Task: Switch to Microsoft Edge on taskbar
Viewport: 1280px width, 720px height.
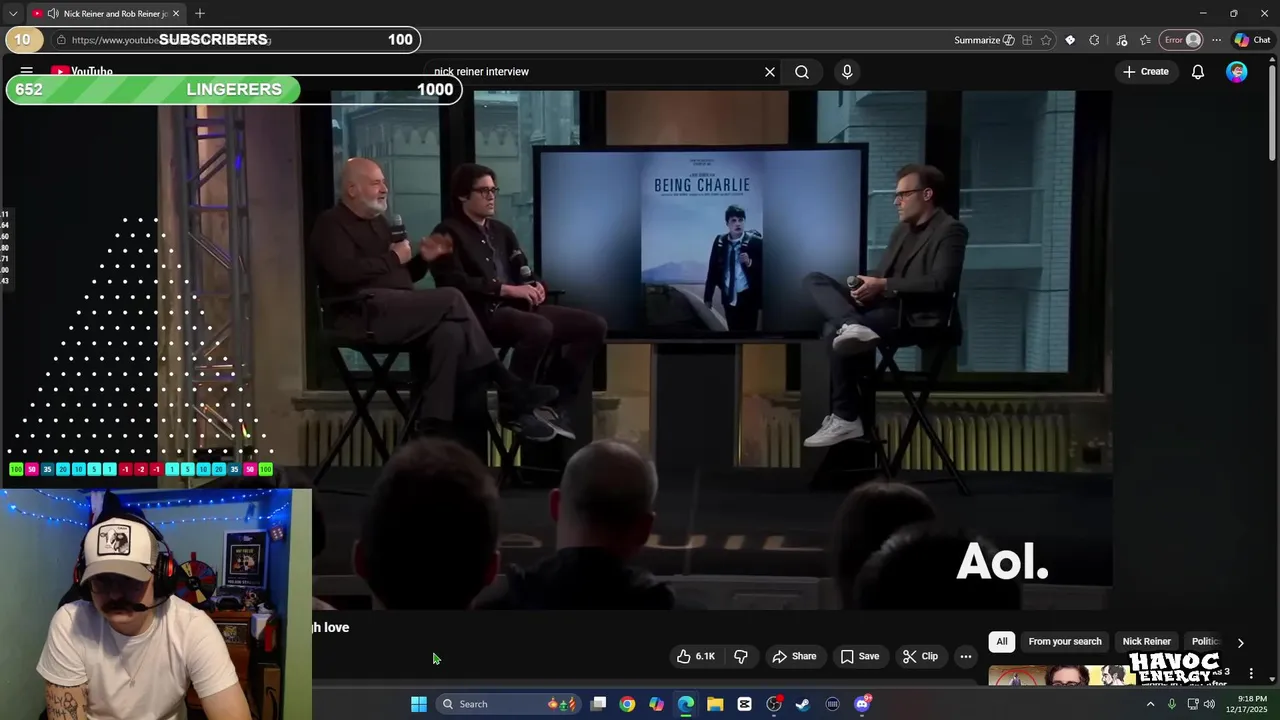Action: pyautogui.click(x=686, y=704)
